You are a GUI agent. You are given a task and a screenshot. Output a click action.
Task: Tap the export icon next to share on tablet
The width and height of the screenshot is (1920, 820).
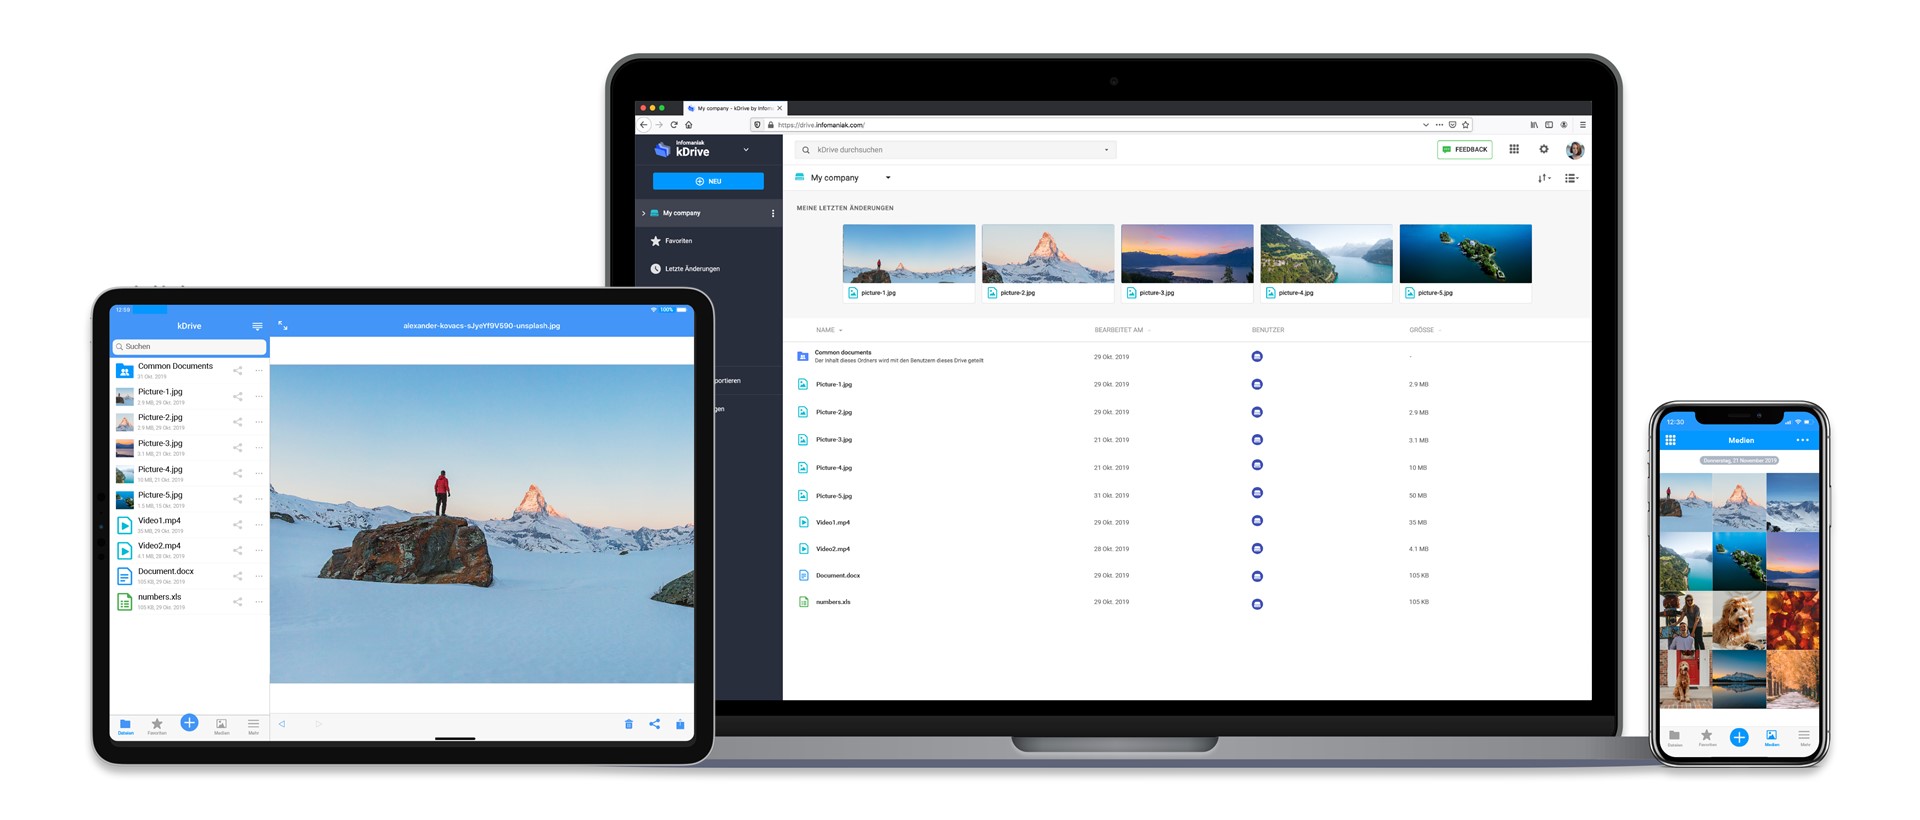(680, 724)
